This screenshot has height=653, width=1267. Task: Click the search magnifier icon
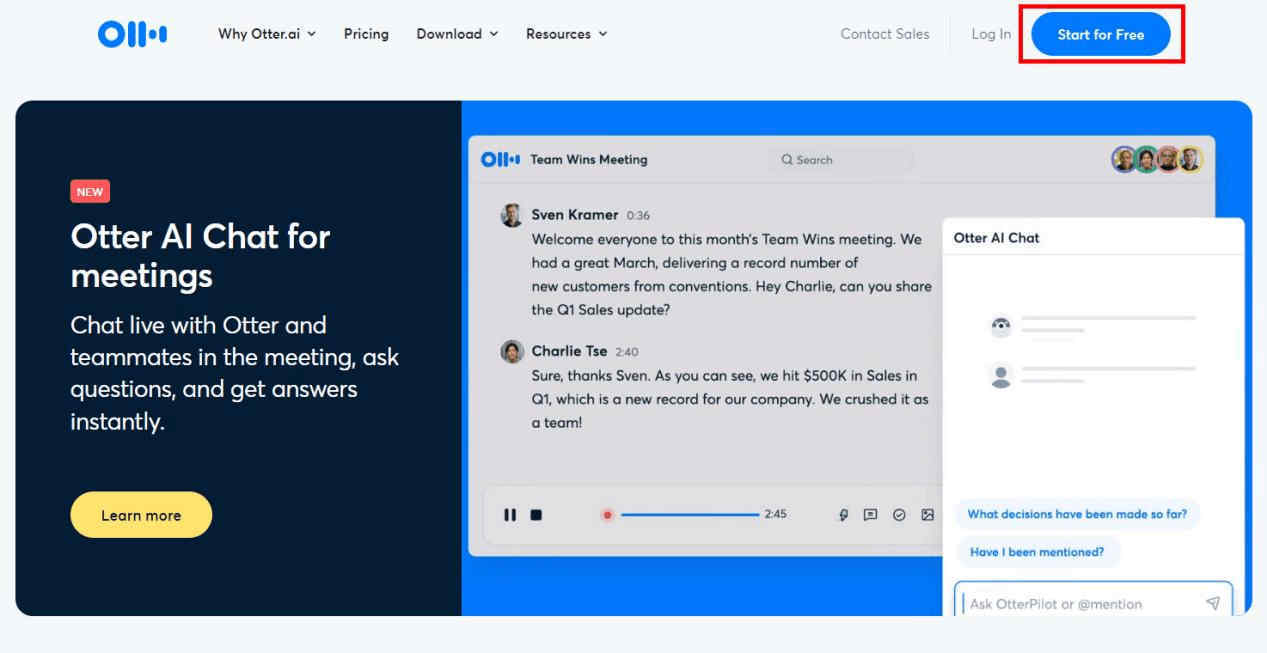(787, 160)
